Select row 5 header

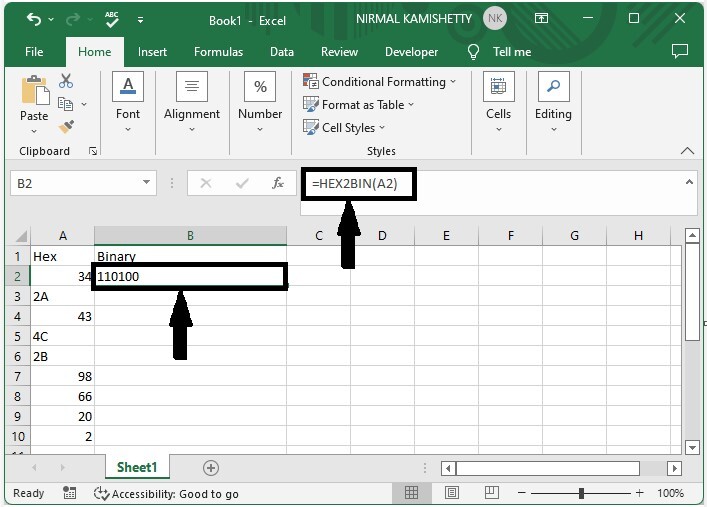point(18,336)
